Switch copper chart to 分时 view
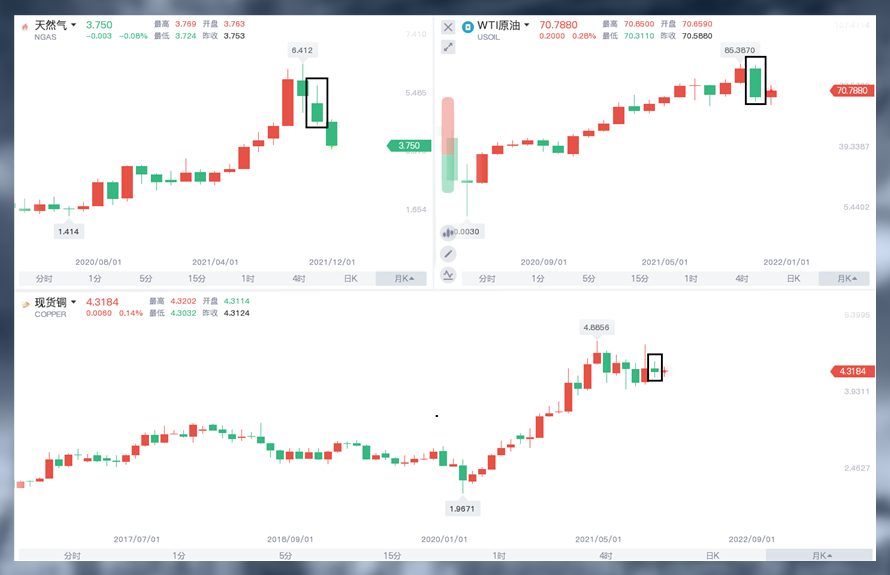The height and width of the screenshot is (575, 890). (72, 556)
